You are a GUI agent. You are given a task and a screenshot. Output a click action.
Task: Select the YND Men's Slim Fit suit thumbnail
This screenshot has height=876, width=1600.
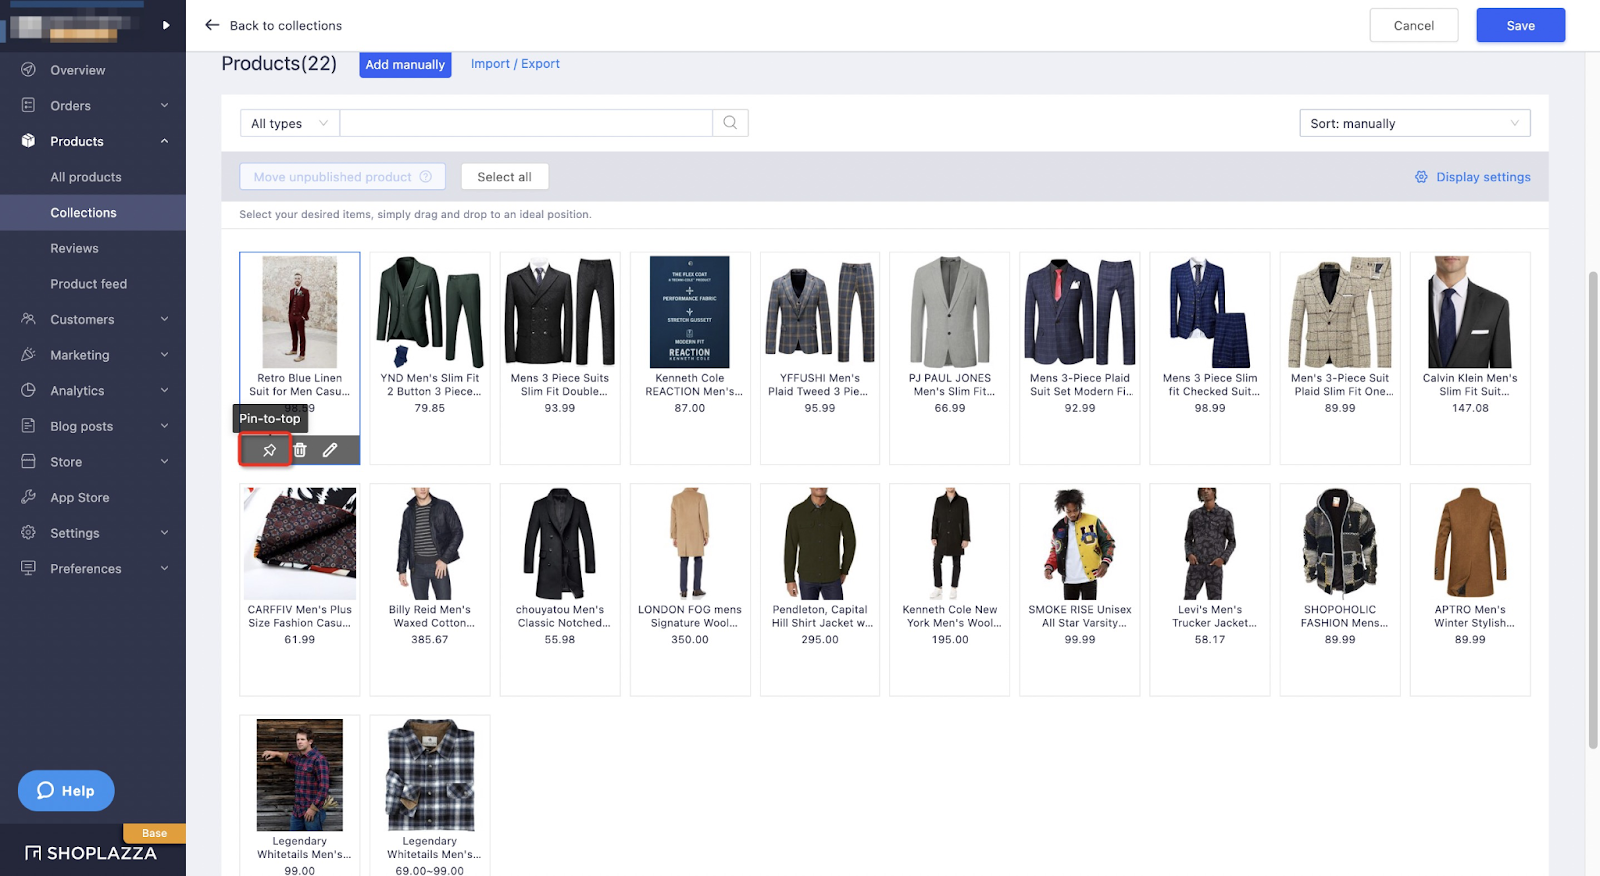click(x=430, y=312)
